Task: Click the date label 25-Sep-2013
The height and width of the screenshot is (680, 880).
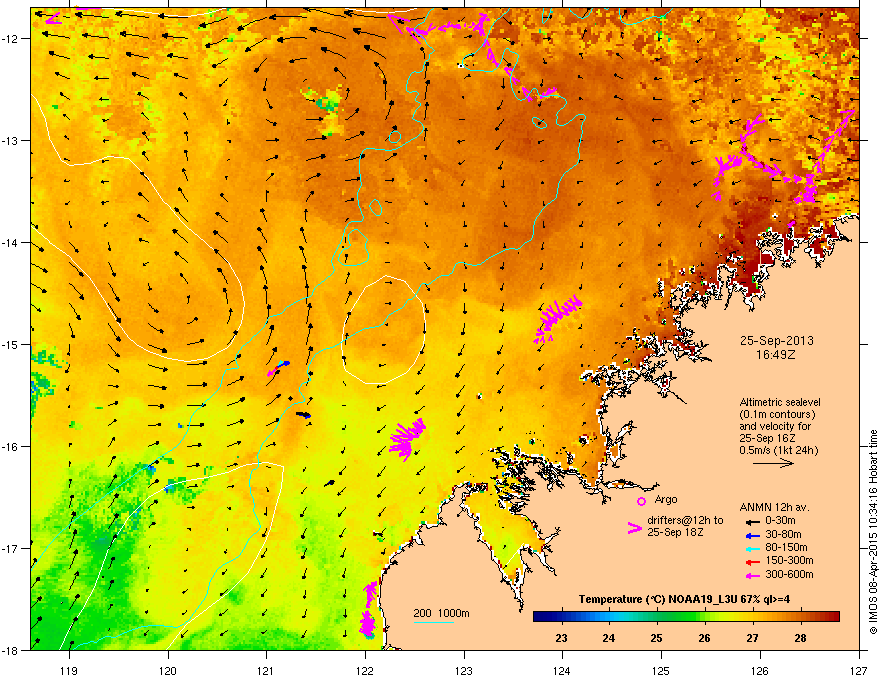Action: (x=777, y=341)
